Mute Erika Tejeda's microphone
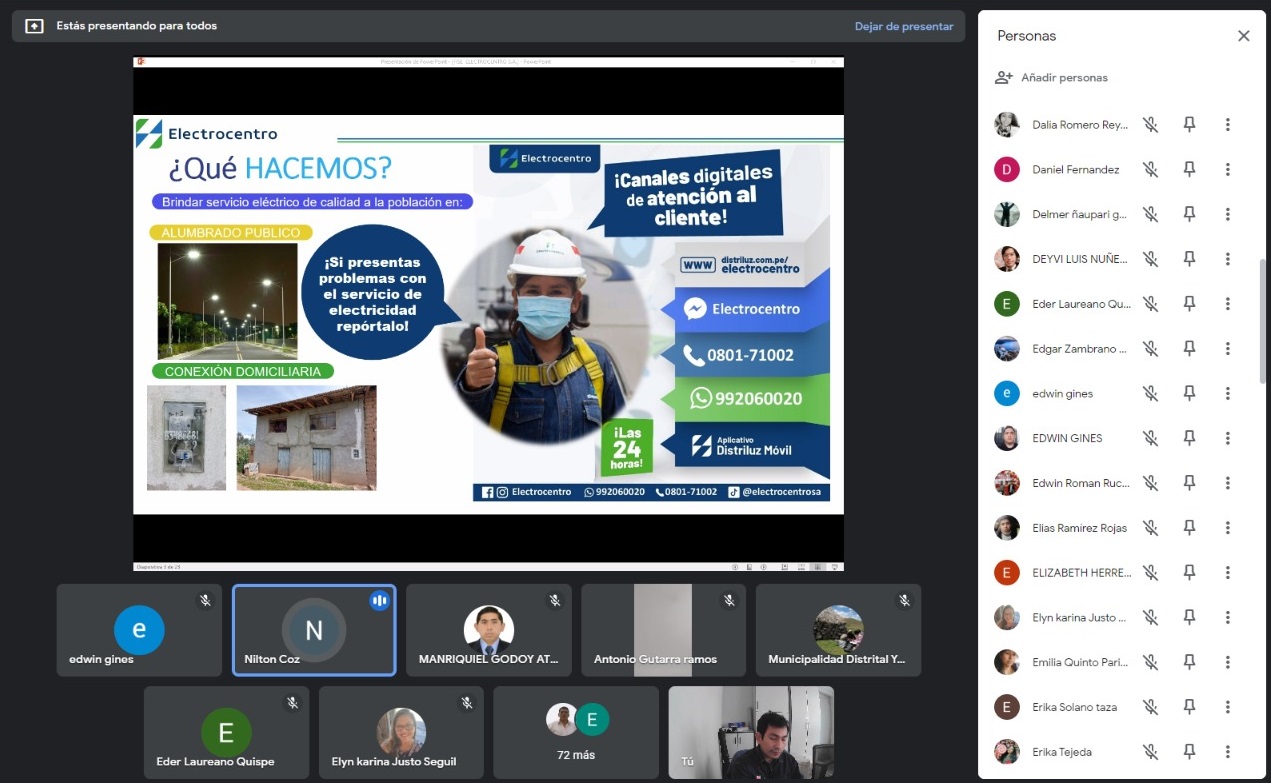 1151,752
